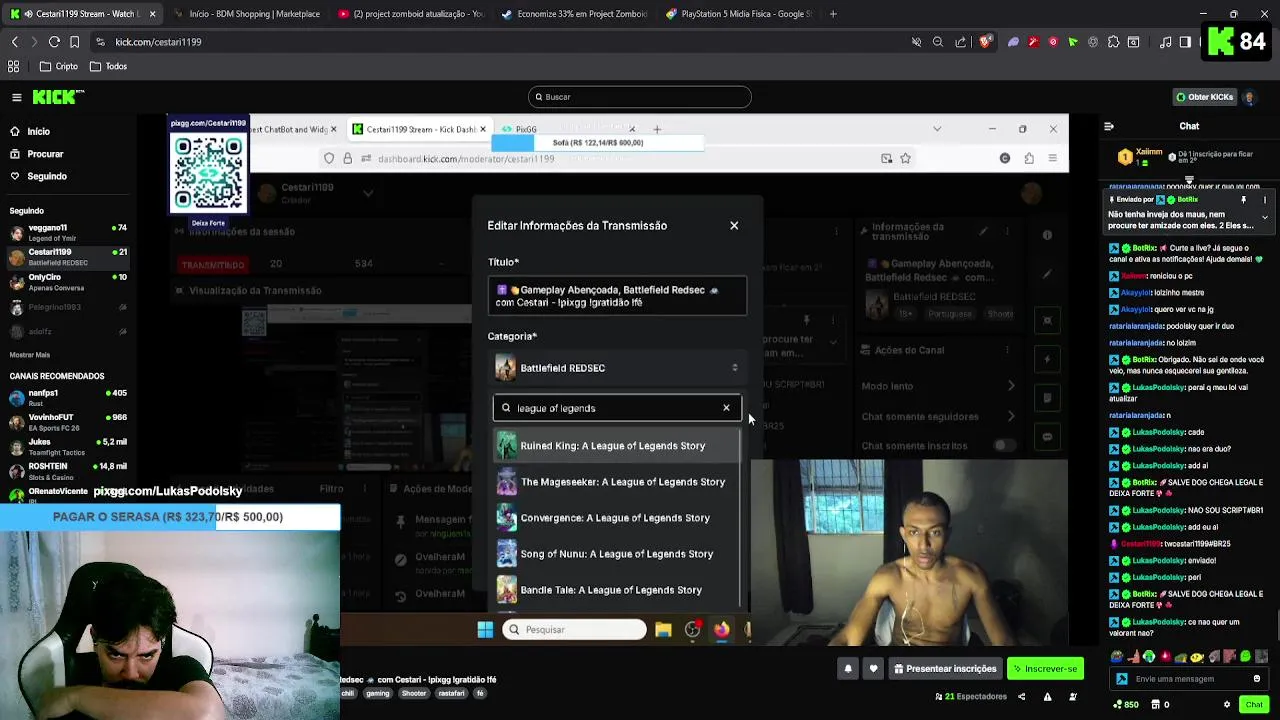Edit the stream title text box
Image resolution: width=1280 pixels, height=720 pixels.
pos(617,296)
